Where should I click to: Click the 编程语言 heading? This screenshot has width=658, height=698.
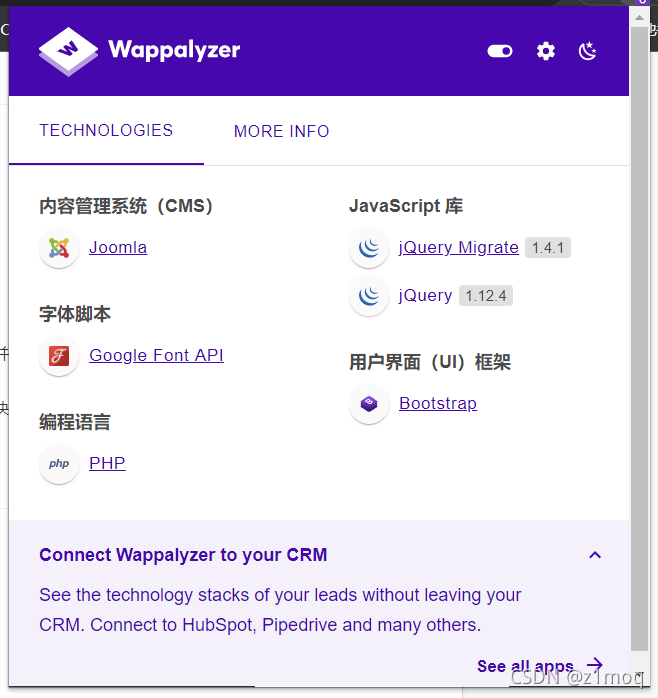(x=75, y=422)
